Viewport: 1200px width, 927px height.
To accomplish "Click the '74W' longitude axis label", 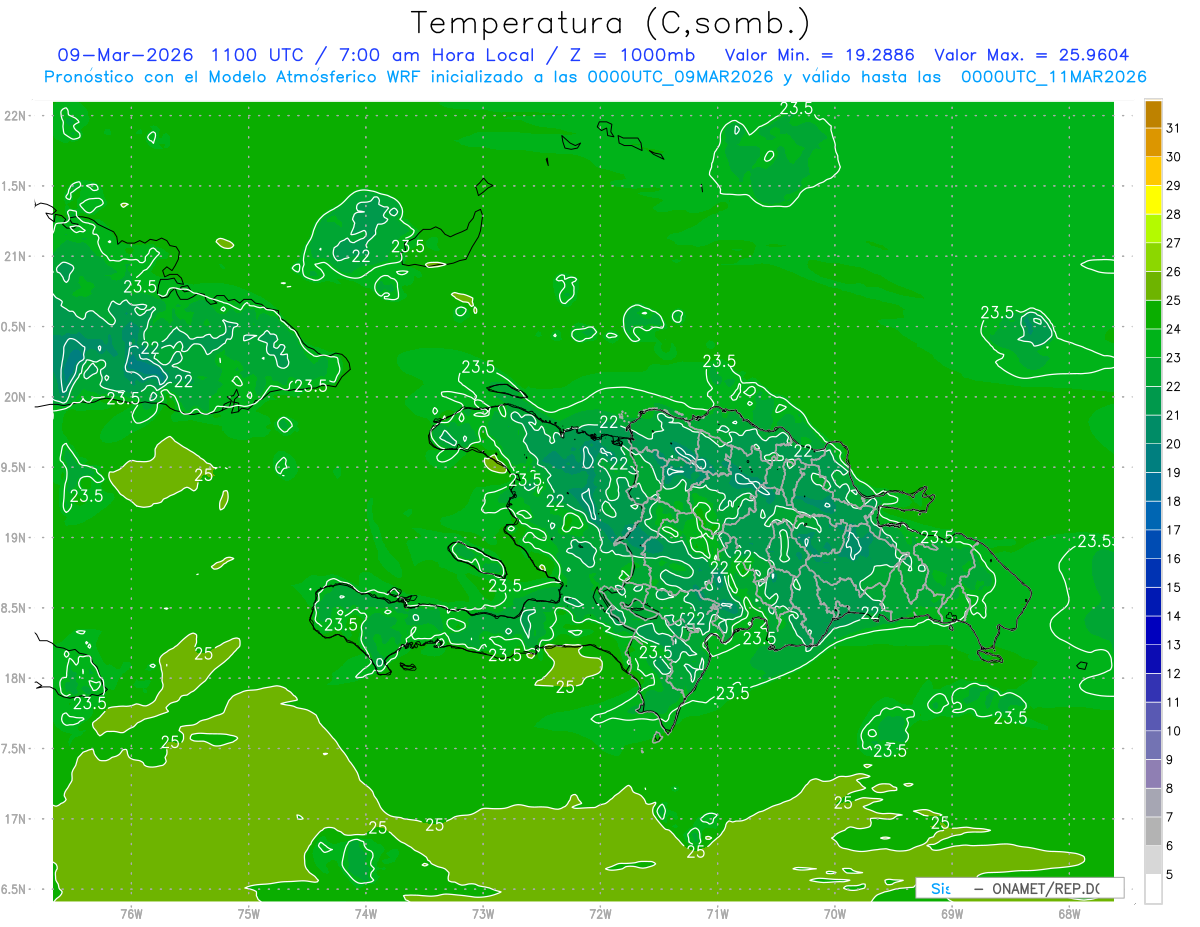I will tap(366, 913).
